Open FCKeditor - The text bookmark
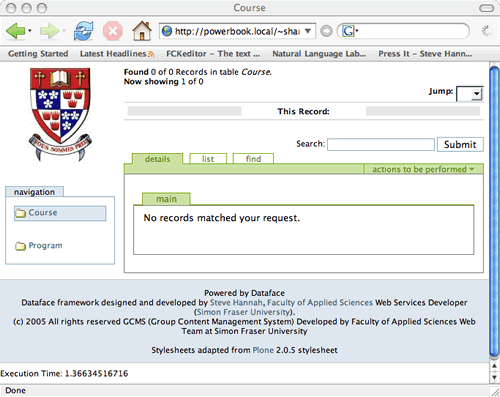Image resolution: width=500 pixels, height=397 pixels. pyautogui.click(x=213, y=54)
